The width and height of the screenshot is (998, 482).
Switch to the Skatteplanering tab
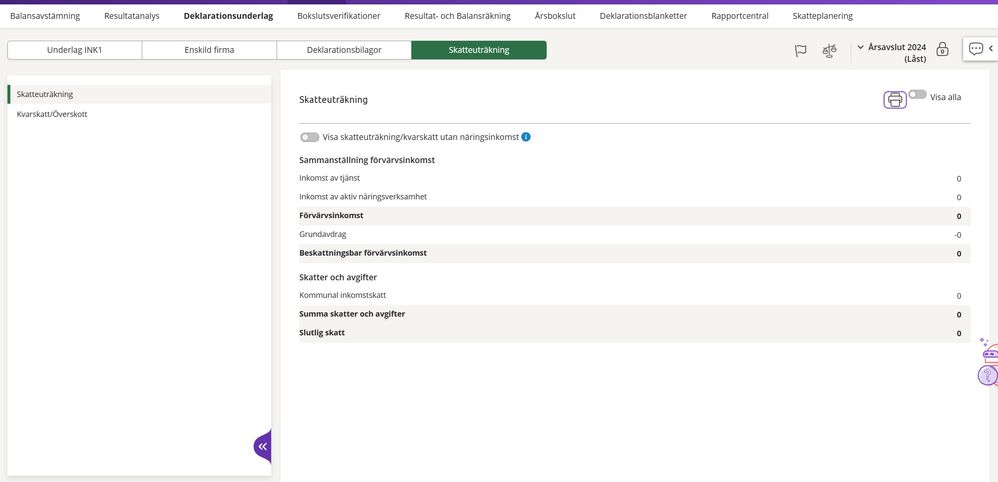pos(822,16)
